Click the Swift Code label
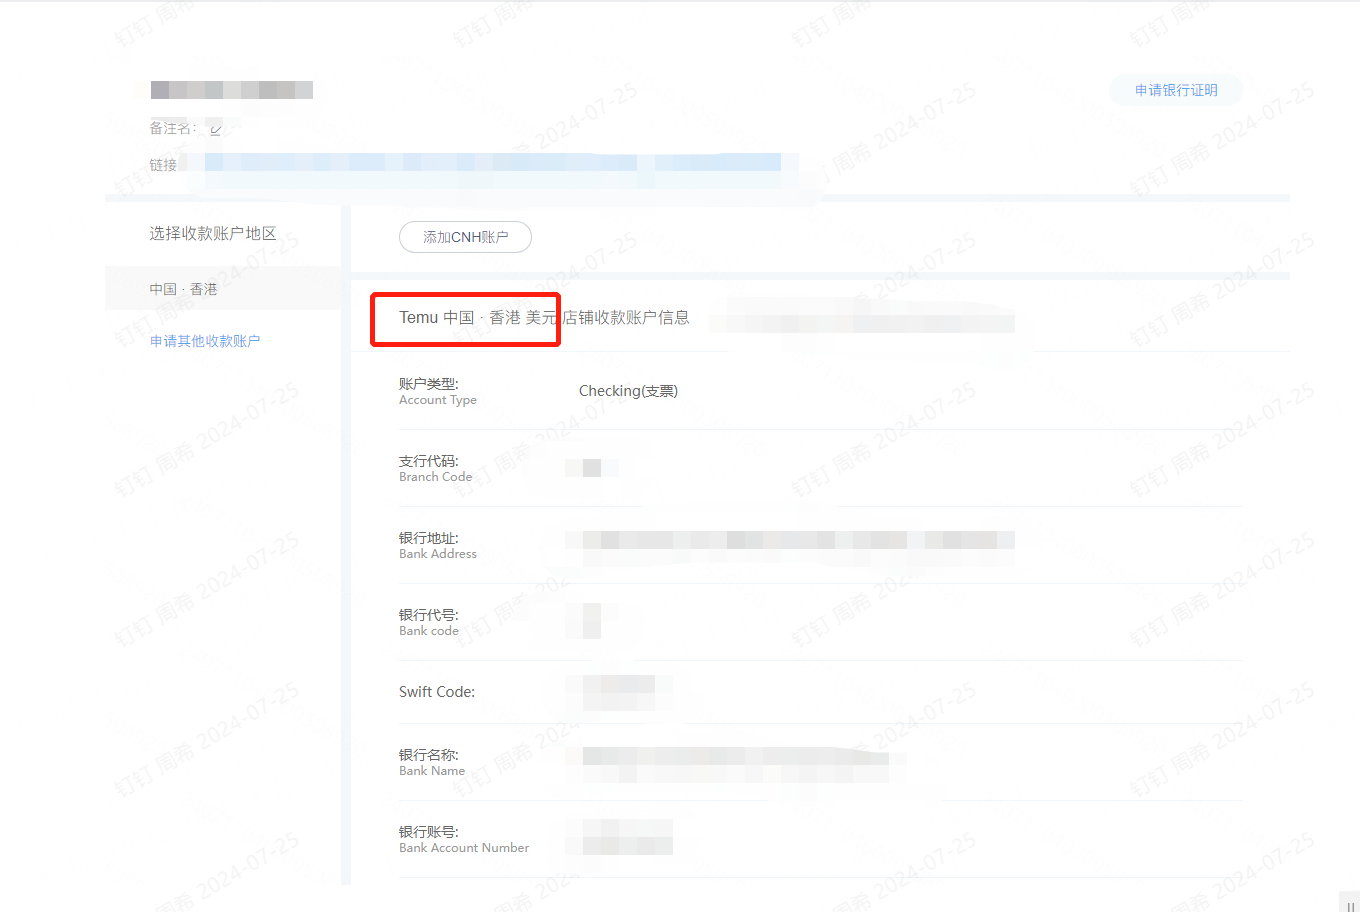This screenshot has width=1360, height=912. pos(437,692)
